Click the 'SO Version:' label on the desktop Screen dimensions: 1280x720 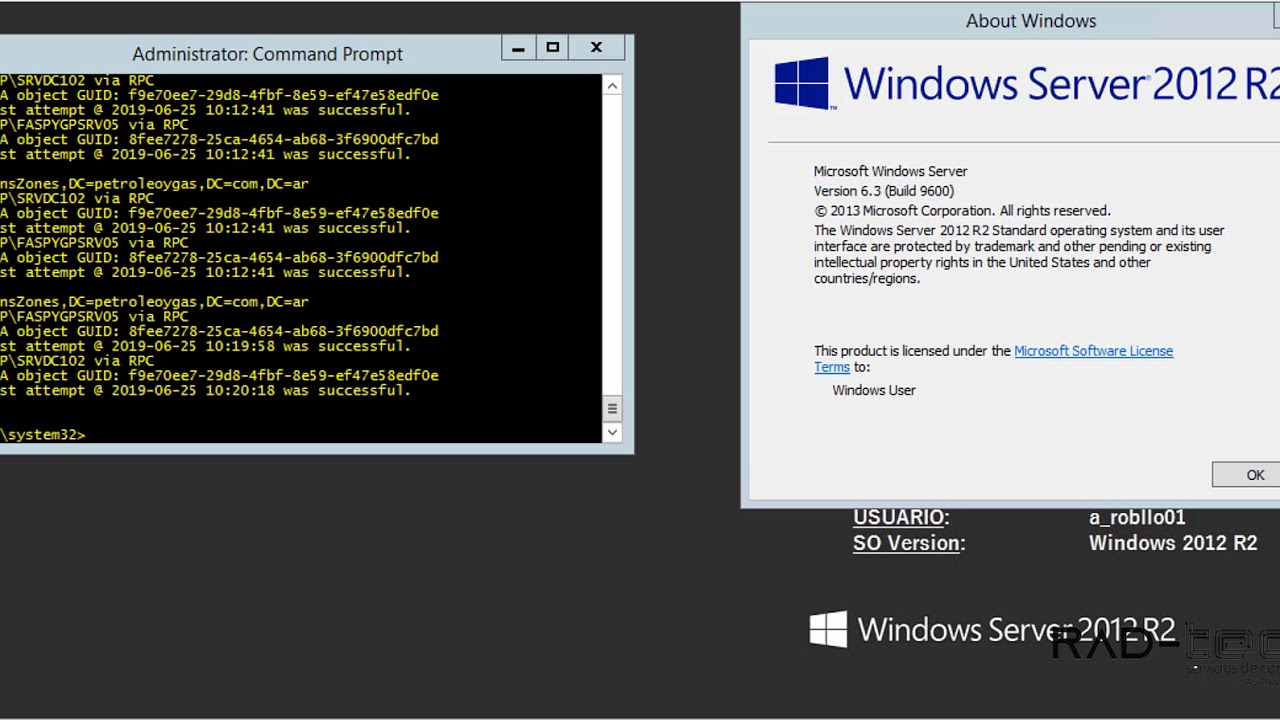pyautogui.click(x=909, y=543)
